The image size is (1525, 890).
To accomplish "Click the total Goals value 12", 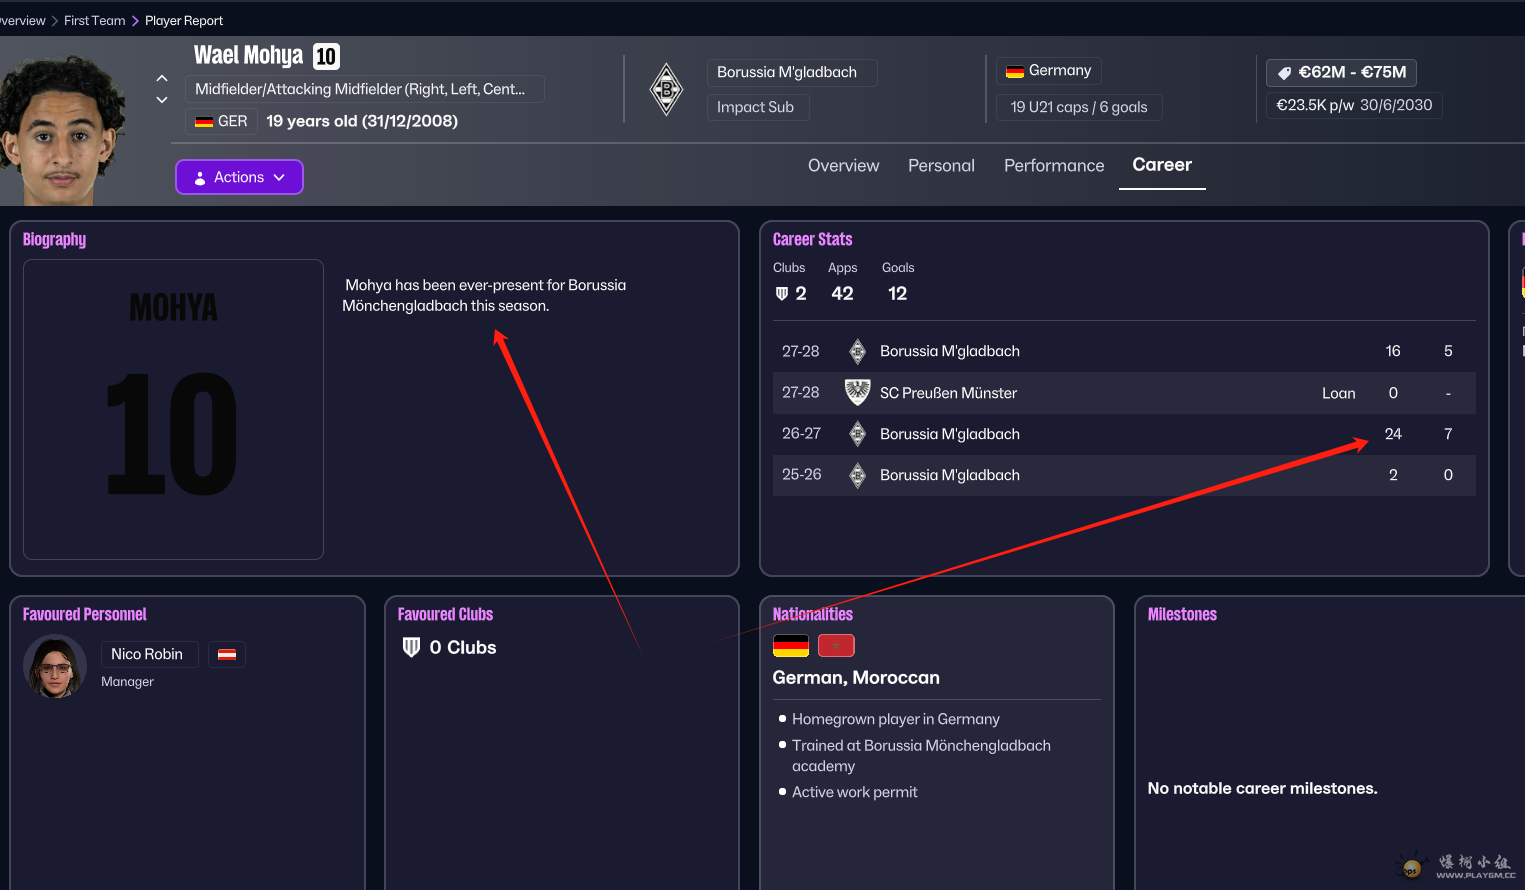I will 897,294.
